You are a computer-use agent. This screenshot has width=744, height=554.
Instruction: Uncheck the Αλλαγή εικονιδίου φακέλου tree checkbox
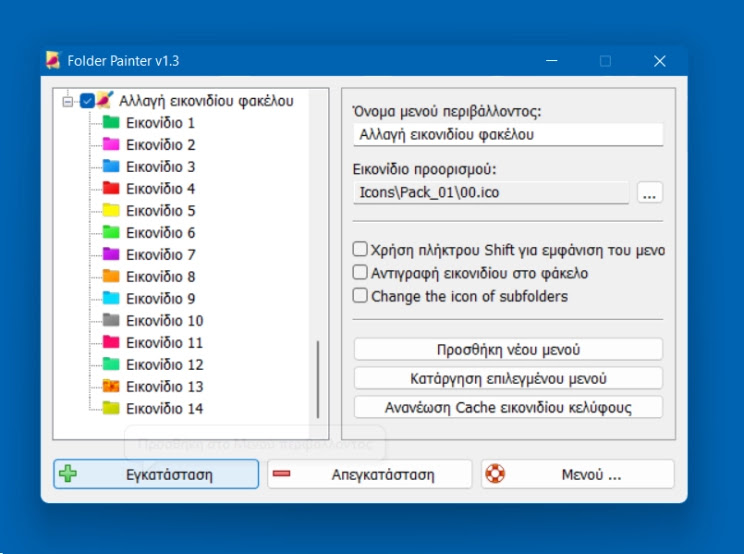click(x=87, y=101)
